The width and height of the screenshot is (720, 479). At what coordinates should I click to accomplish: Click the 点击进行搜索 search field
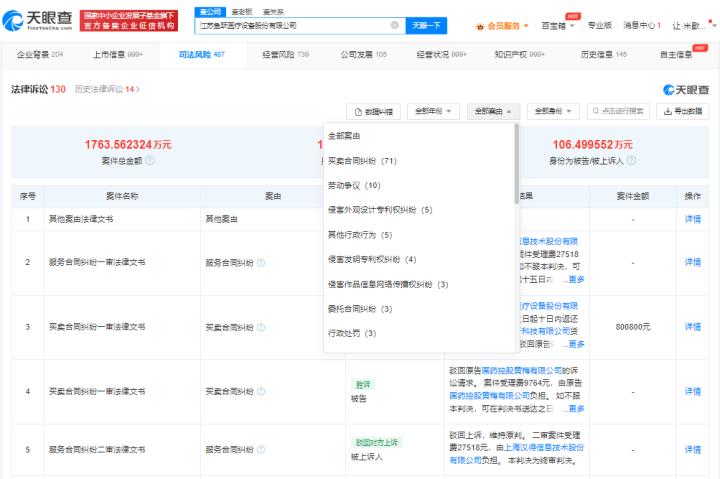coord(620,111)
